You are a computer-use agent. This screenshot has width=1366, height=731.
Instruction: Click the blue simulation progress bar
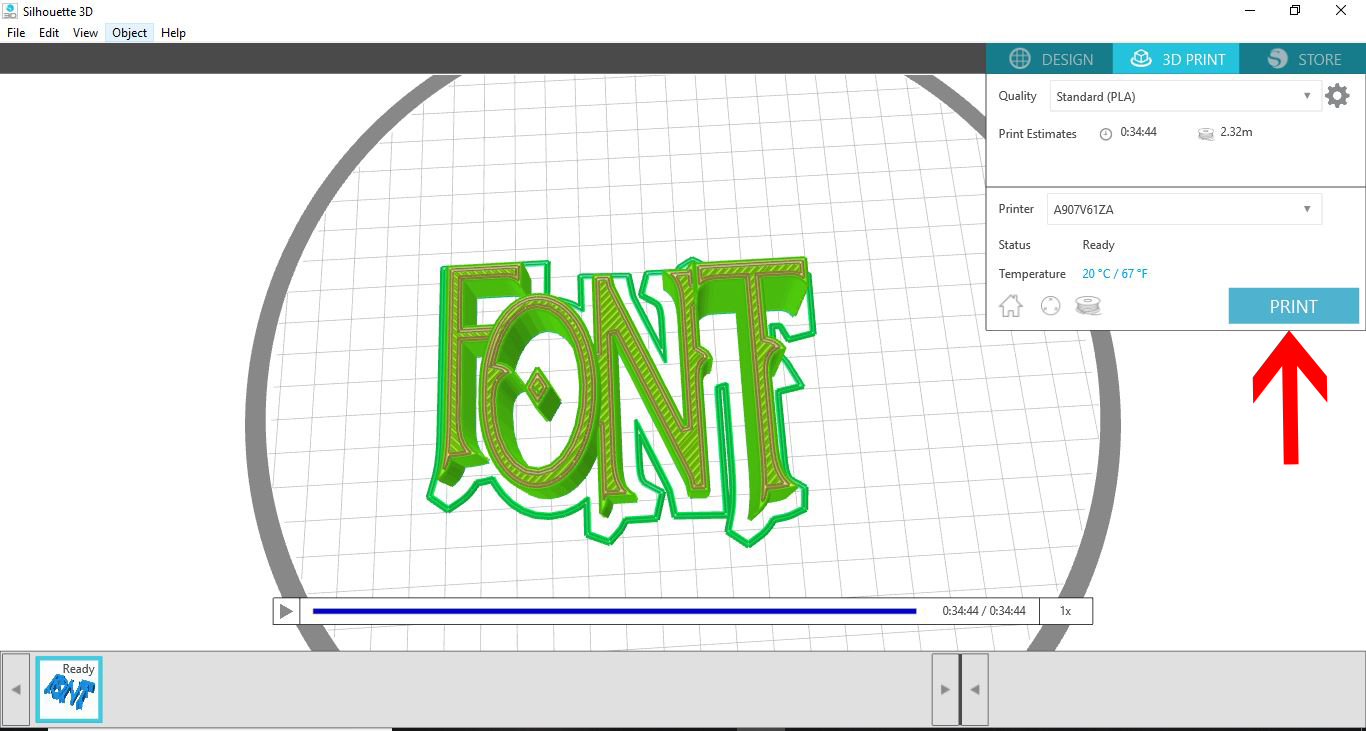pos(614,611)
